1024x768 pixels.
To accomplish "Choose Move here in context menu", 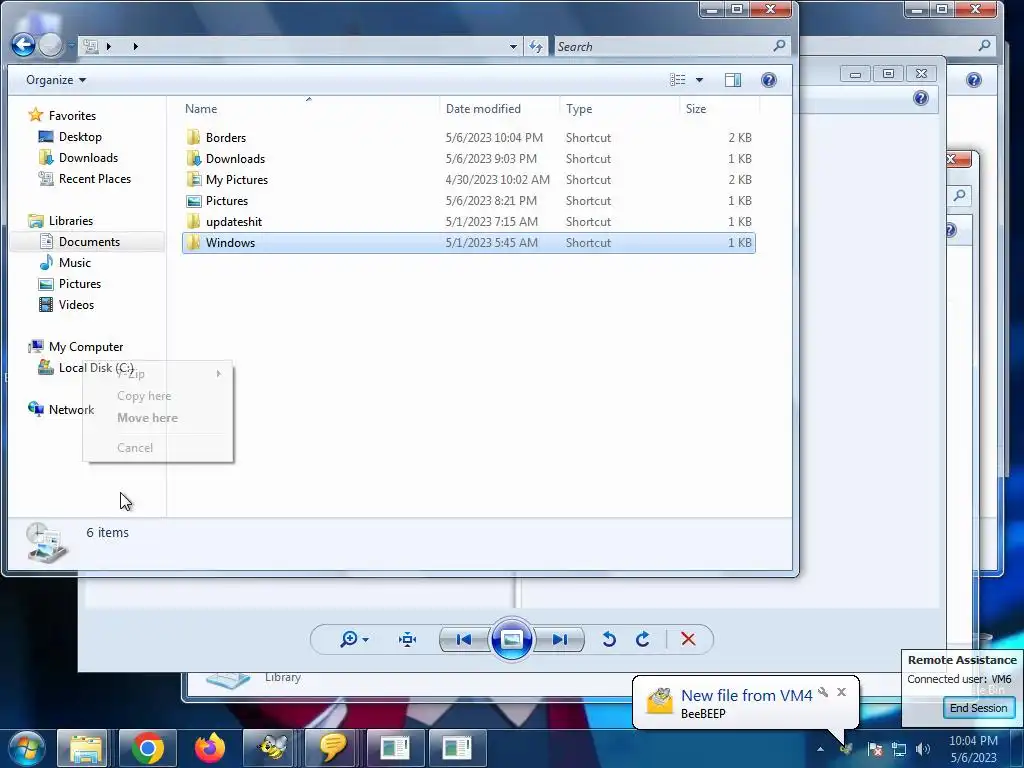I will pos(157,418).
